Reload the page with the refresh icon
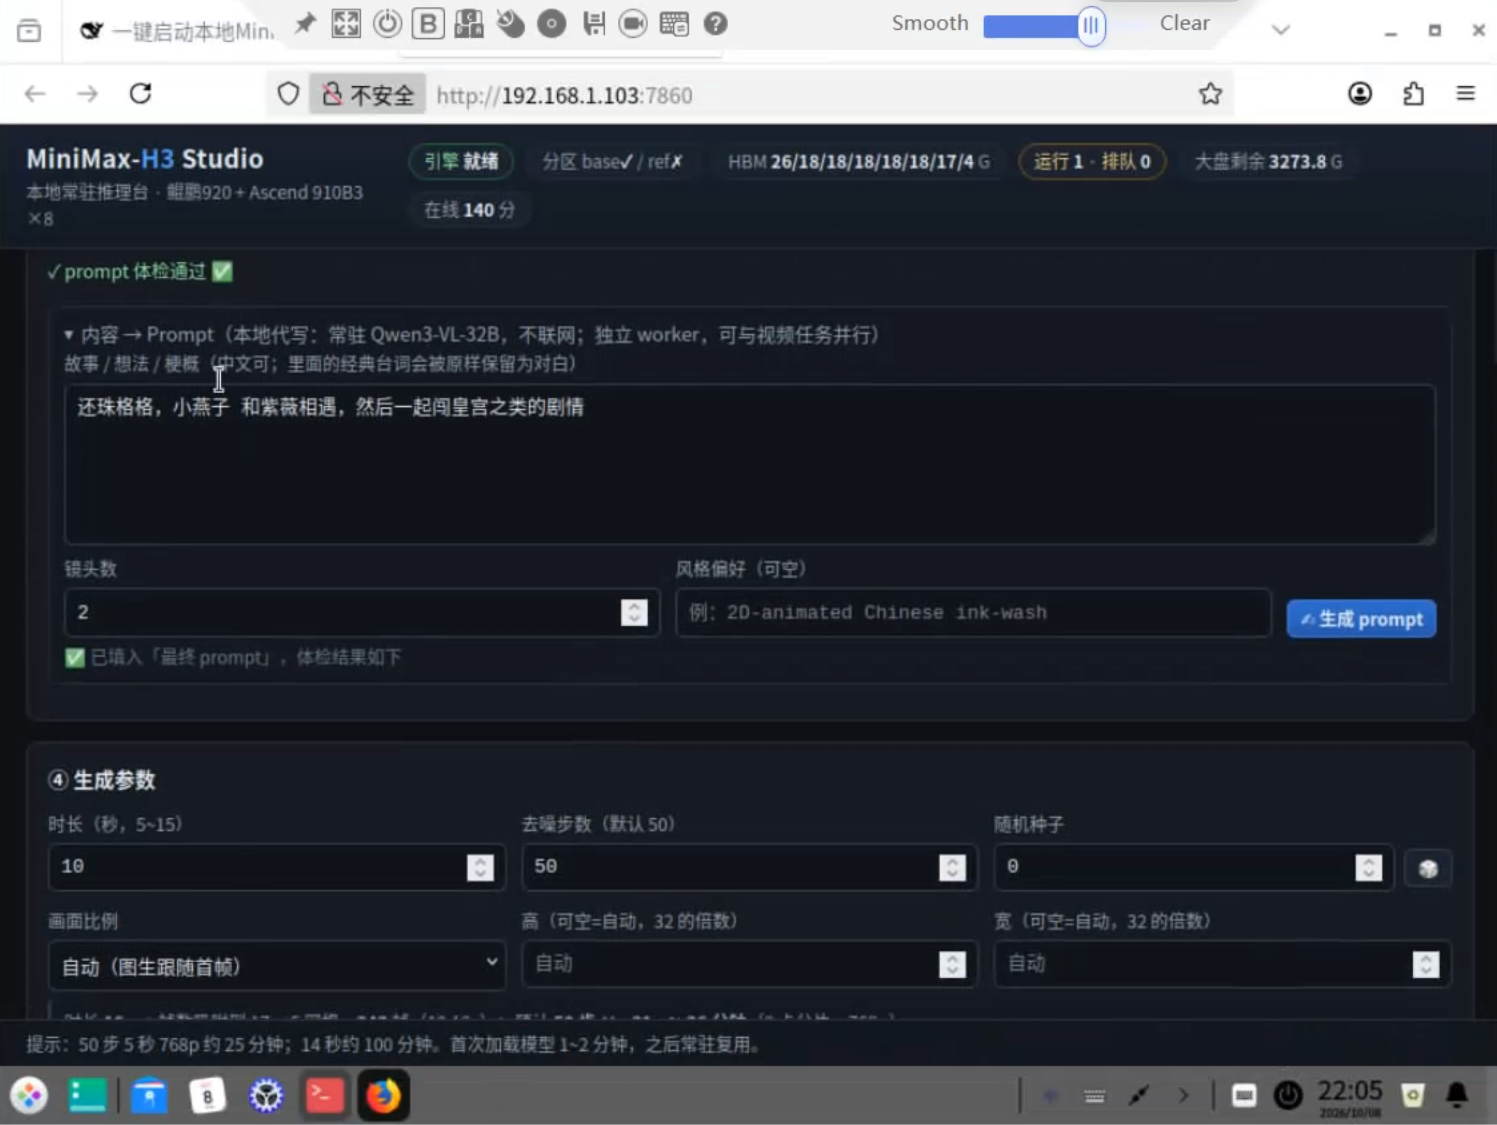This screenshot has height=1125, width=1497. tap(141, 94)
